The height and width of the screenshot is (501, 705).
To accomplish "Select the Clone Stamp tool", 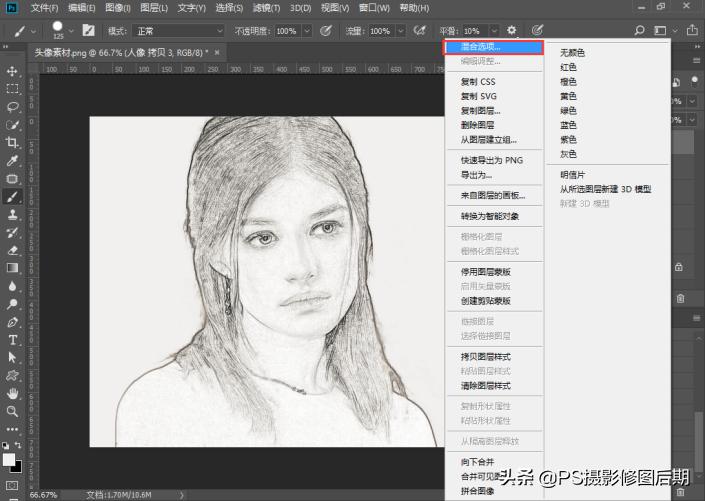I will coord(12,215).
